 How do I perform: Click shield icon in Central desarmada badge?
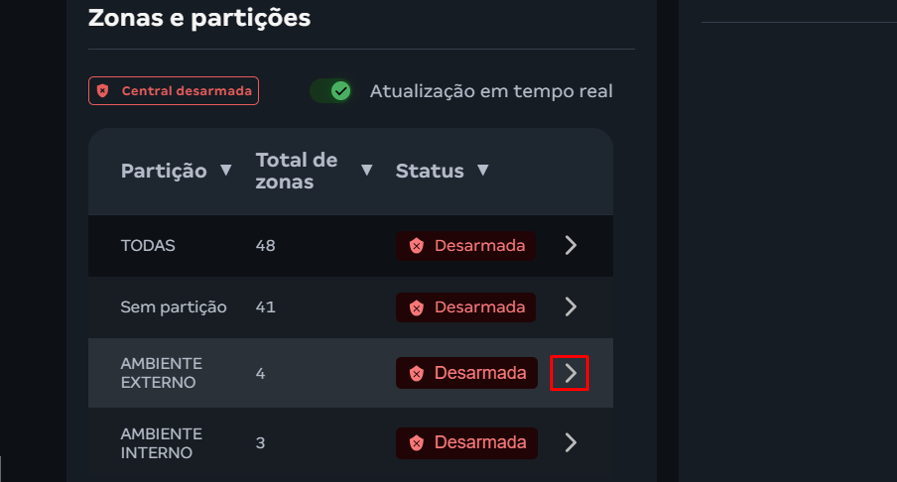pyautogui.click(x=103, y=91)
